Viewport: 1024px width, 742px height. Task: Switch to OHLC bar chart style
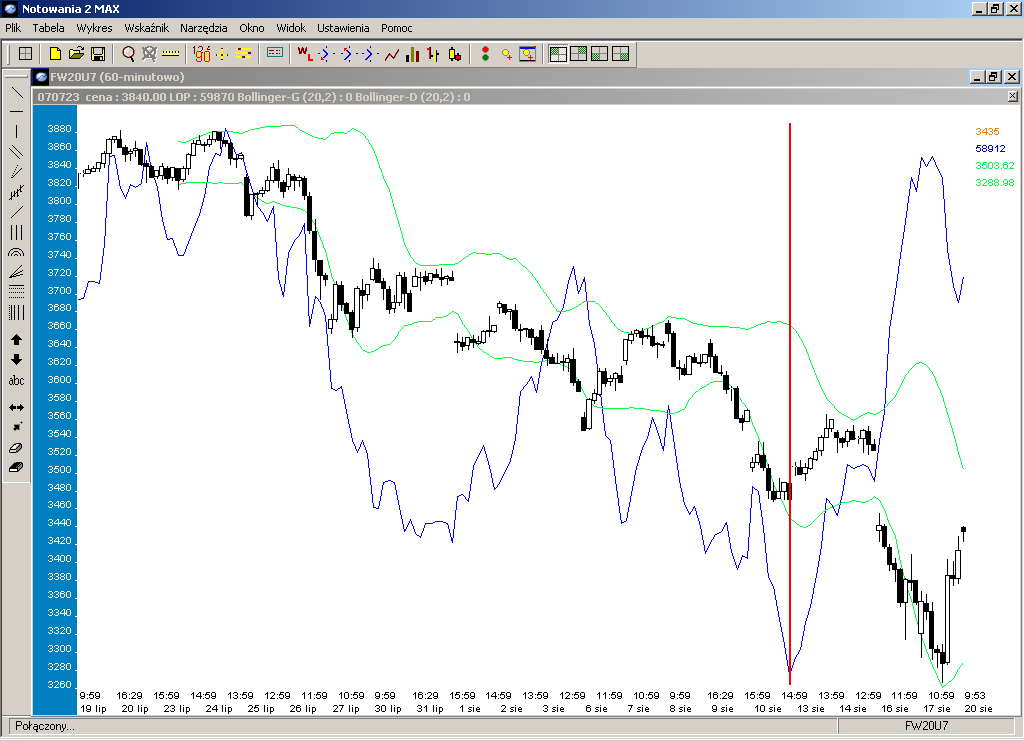coord(433,54)
